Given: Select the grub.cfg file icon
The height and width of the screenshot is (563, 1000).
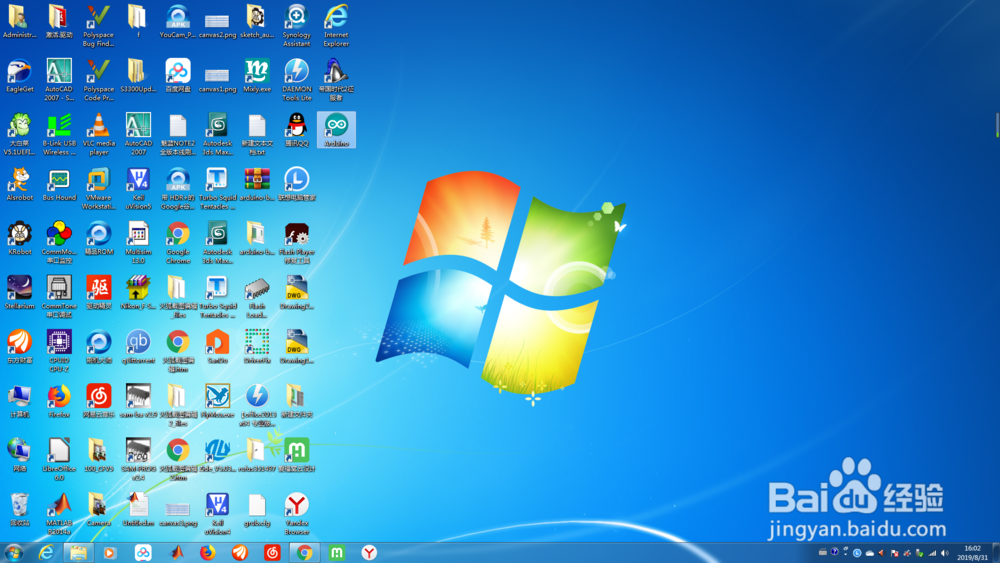Looking at the screenshot, I should click(x=257, y=509).
